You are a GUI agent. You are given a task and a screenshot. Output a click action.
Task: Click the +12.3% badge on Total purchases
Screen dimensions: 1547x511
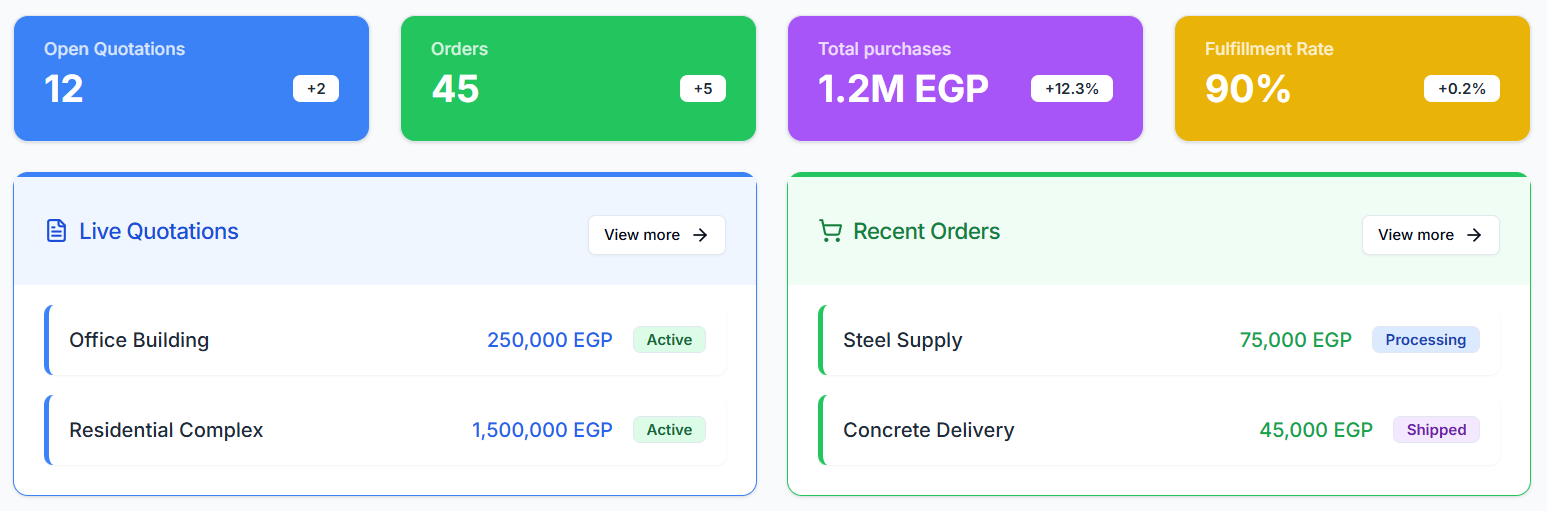[1072, 89]
